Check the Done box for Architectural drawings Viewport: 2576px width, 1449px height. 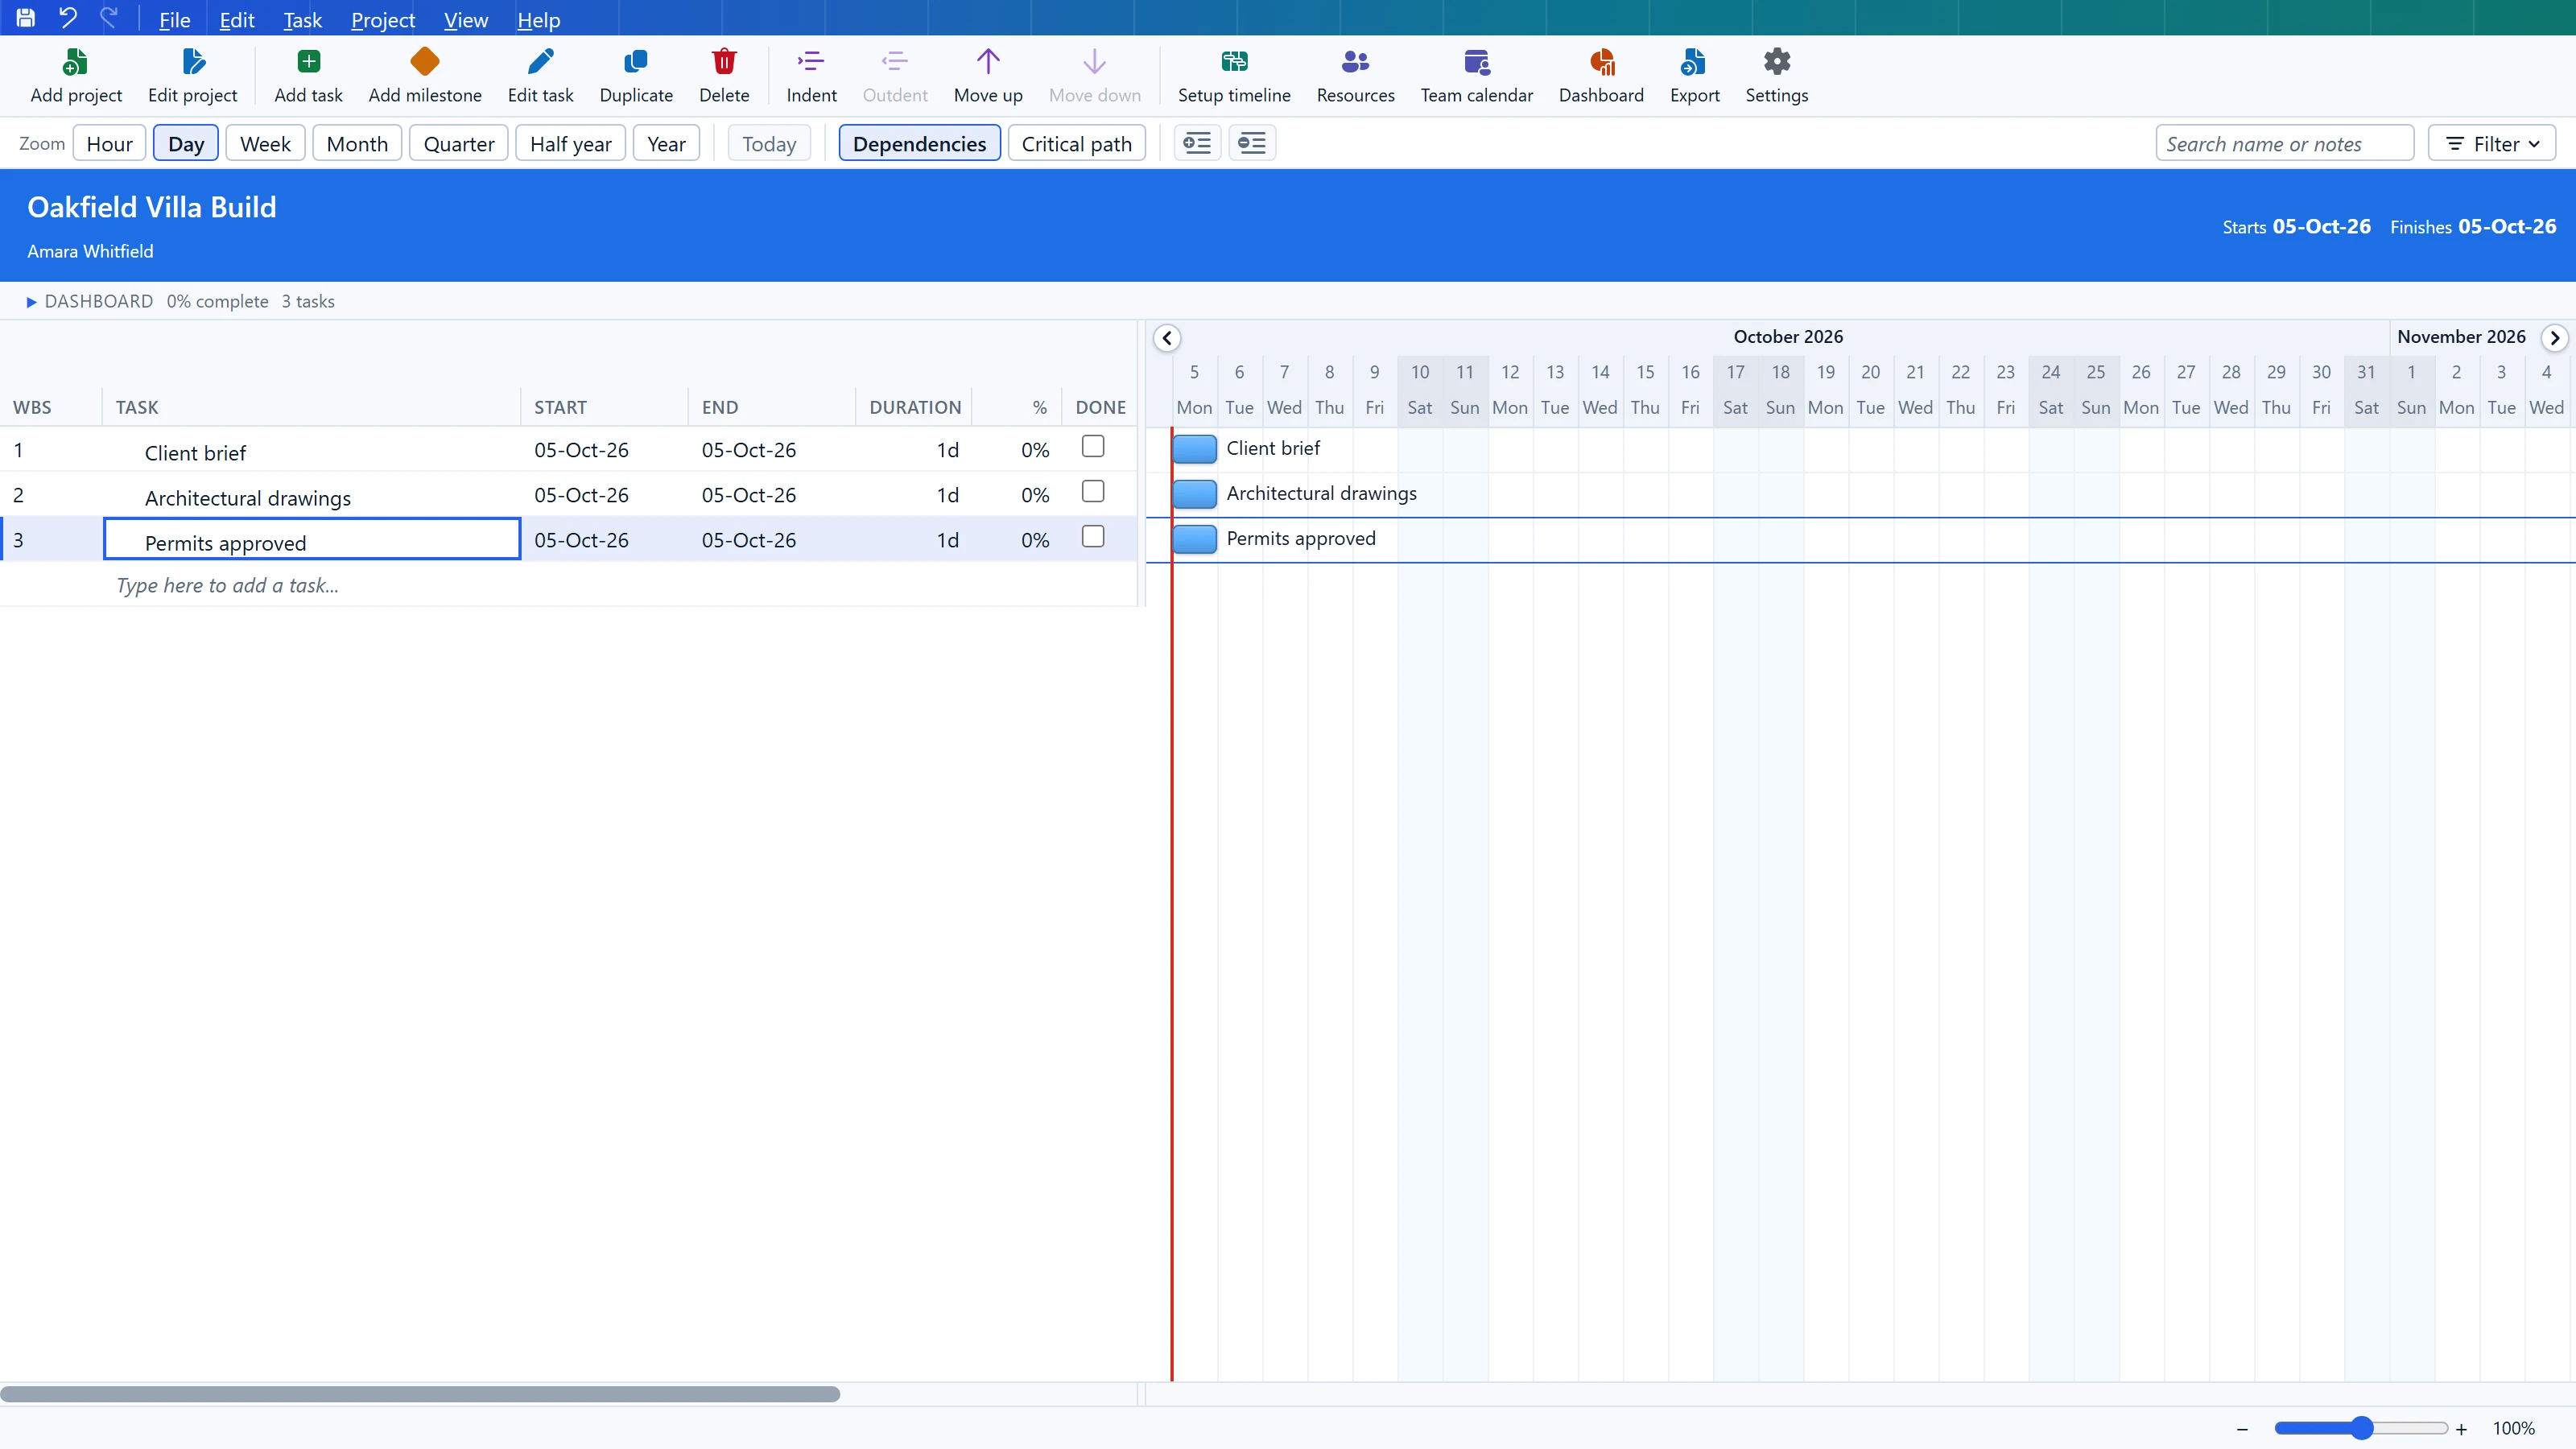(1093, 491)
